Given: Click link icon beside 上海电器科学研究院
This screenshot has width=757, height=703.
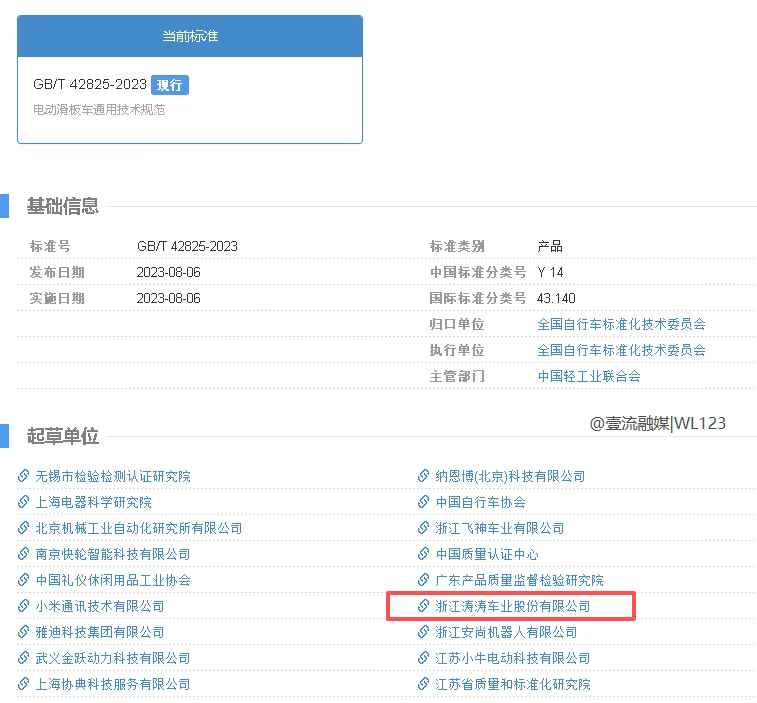Looking at the screenshot, I should point(24,502).
